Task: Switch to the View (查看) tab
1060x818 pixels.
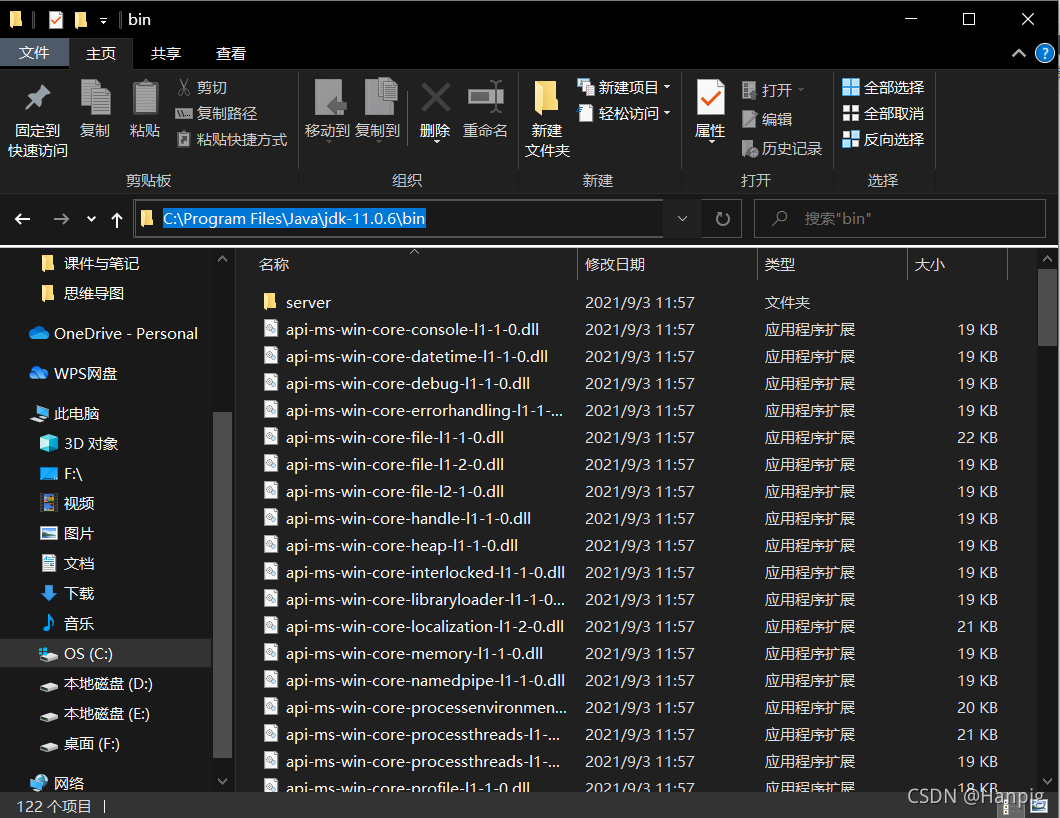Action: click(x=231, y=53)
